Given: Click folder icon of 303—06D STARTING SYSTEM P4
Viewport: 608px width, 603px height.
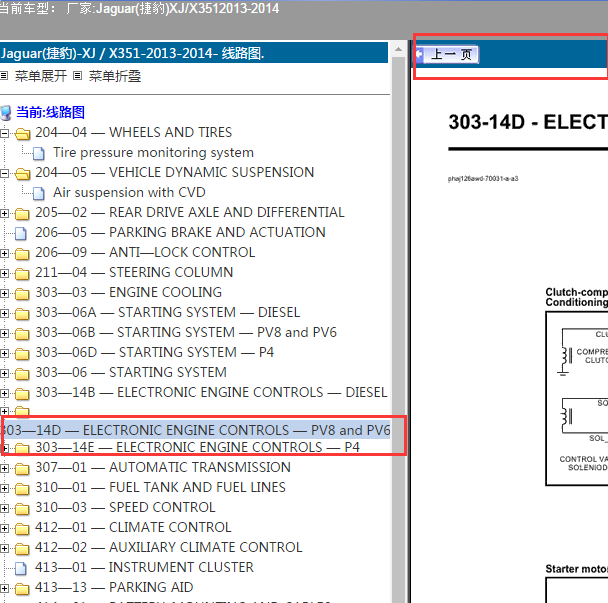Looking at the screenshot, I should pos(22,354).
